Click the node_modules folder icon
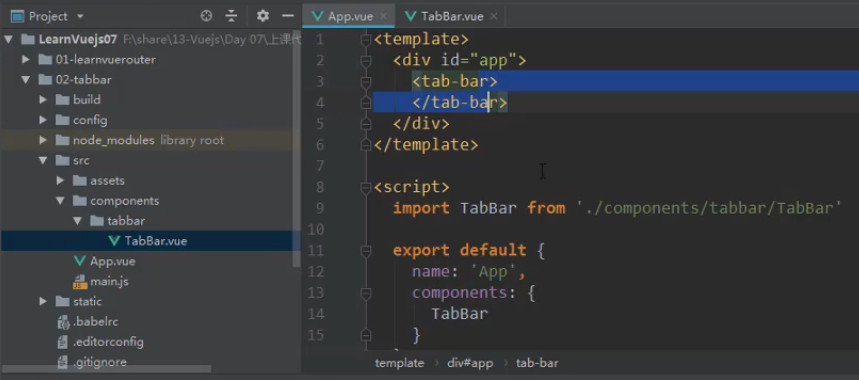The width and height of the screenshot is (859, 380). point(62,140)
